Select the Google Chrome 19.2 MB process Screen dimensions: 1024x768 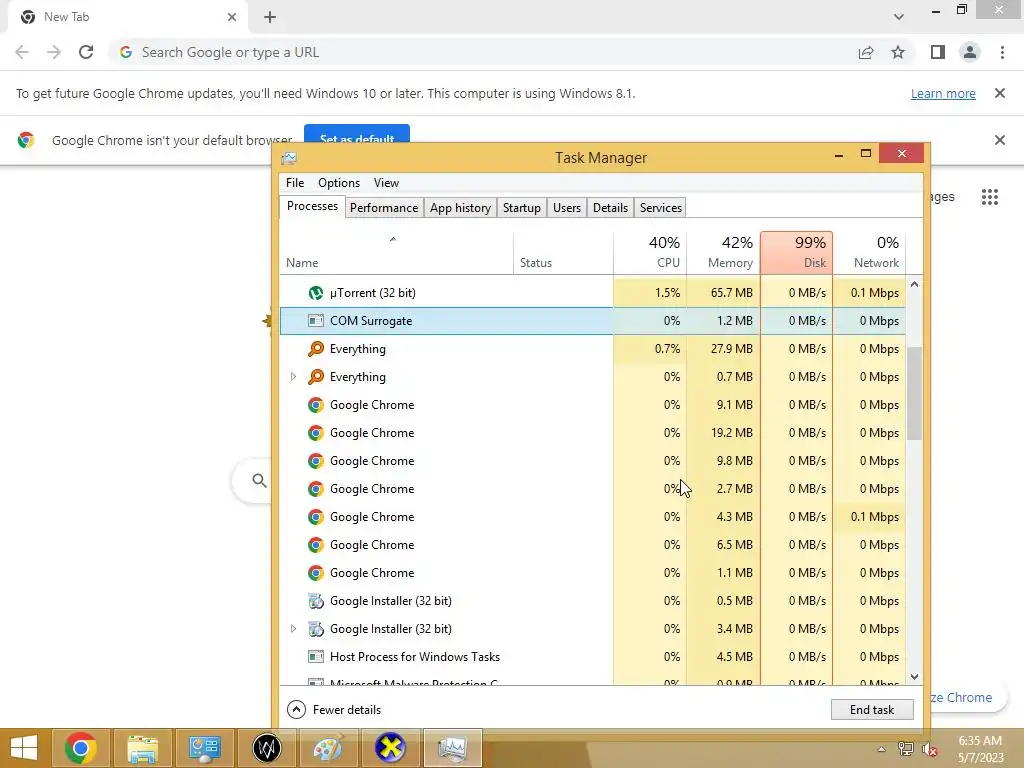tap(593, 433)
